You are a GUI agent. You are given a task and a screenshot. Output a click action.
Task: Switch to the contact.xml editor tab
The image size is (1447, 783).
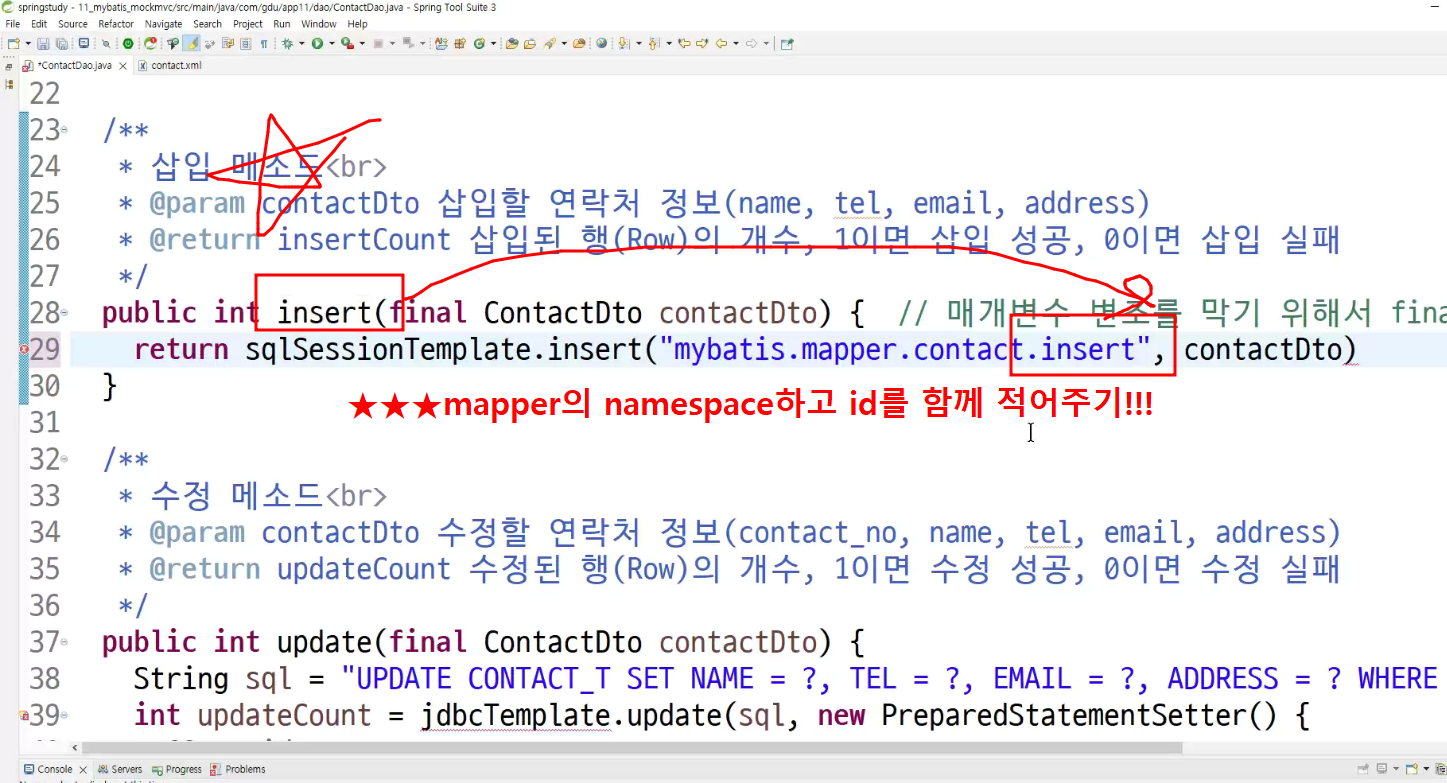coord(171,66)
